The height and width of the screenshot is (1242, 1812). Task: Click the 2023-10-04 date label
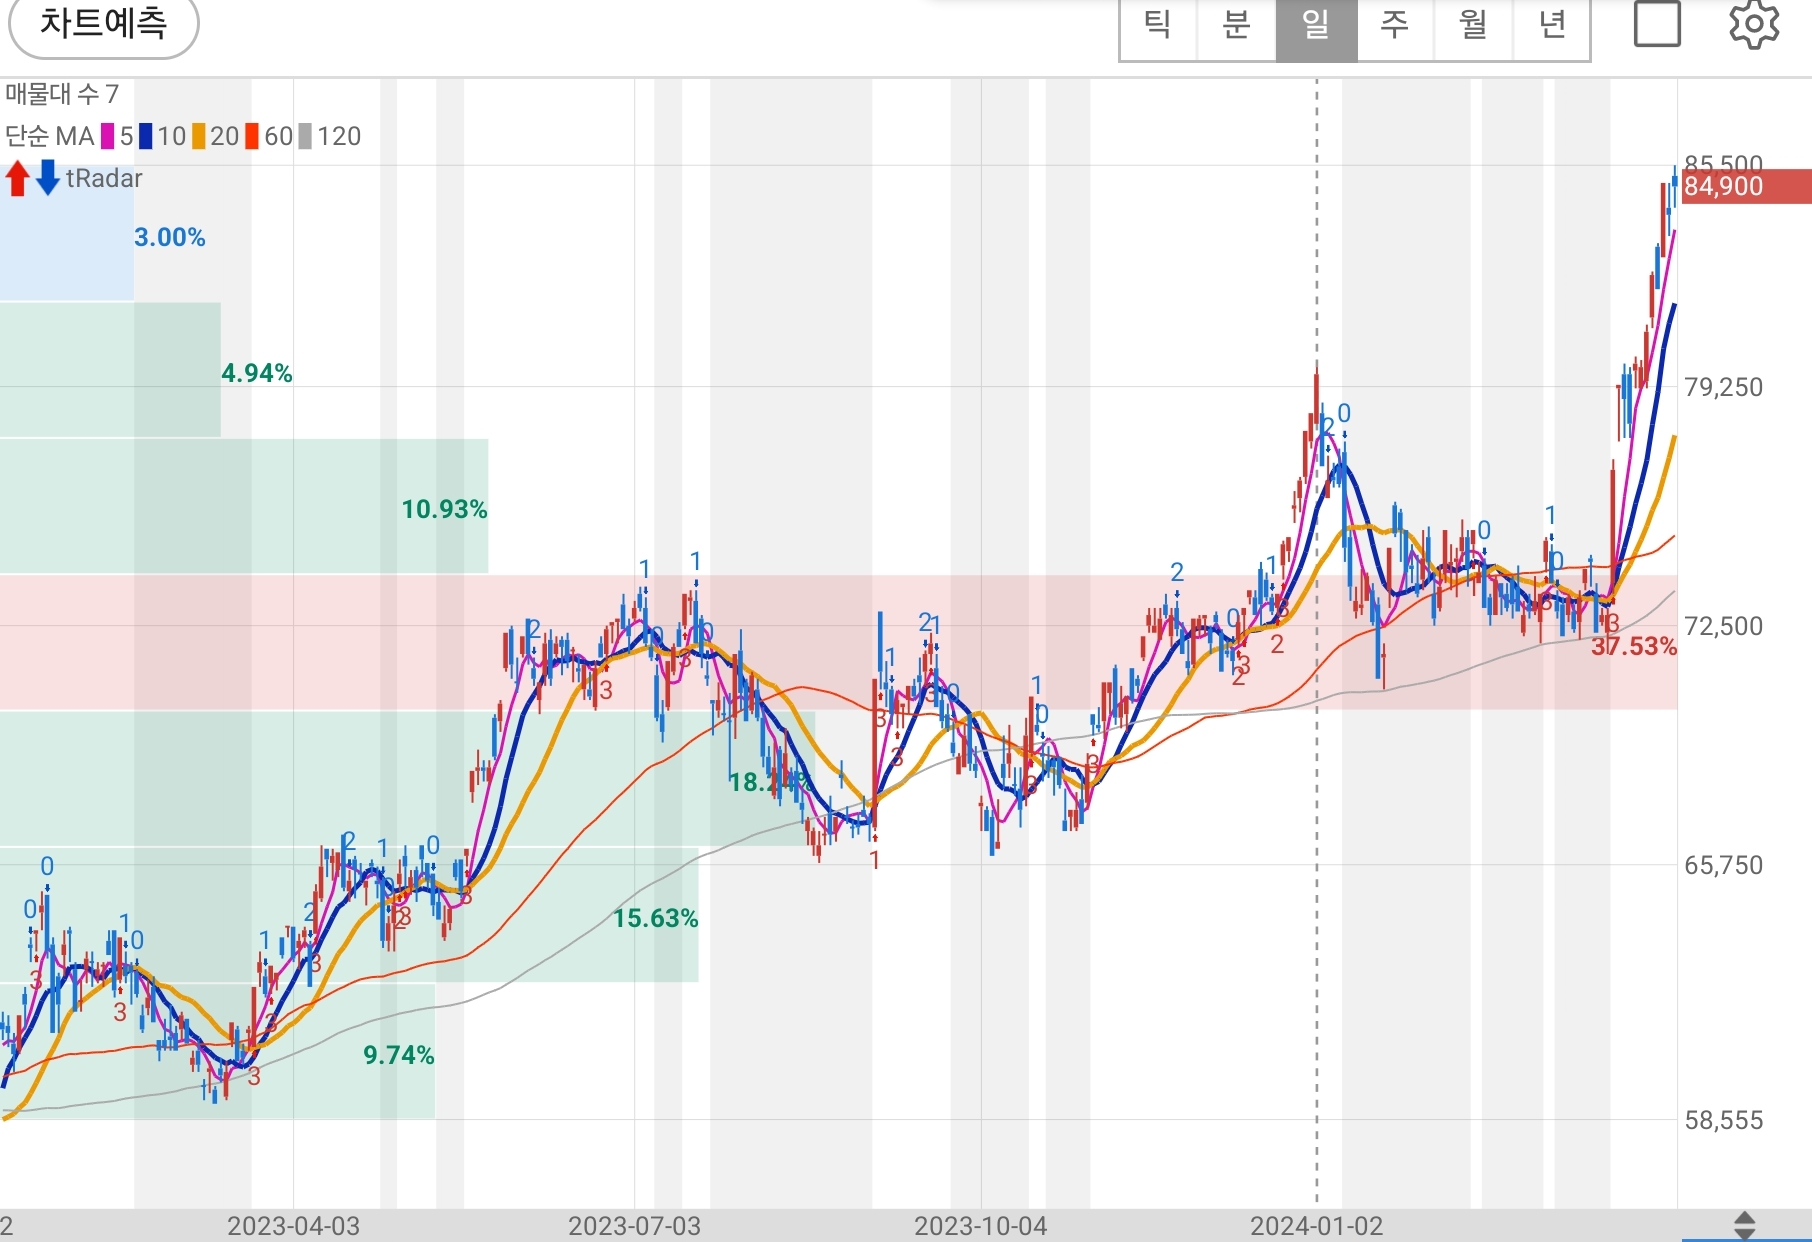coord(981,1226)
